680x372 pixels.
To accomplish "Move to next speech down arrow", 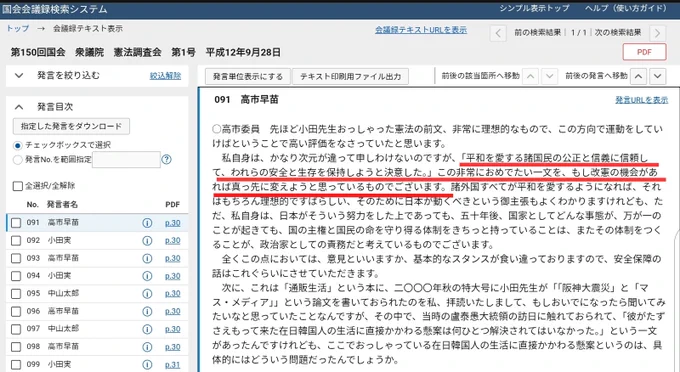I will 658,76.
